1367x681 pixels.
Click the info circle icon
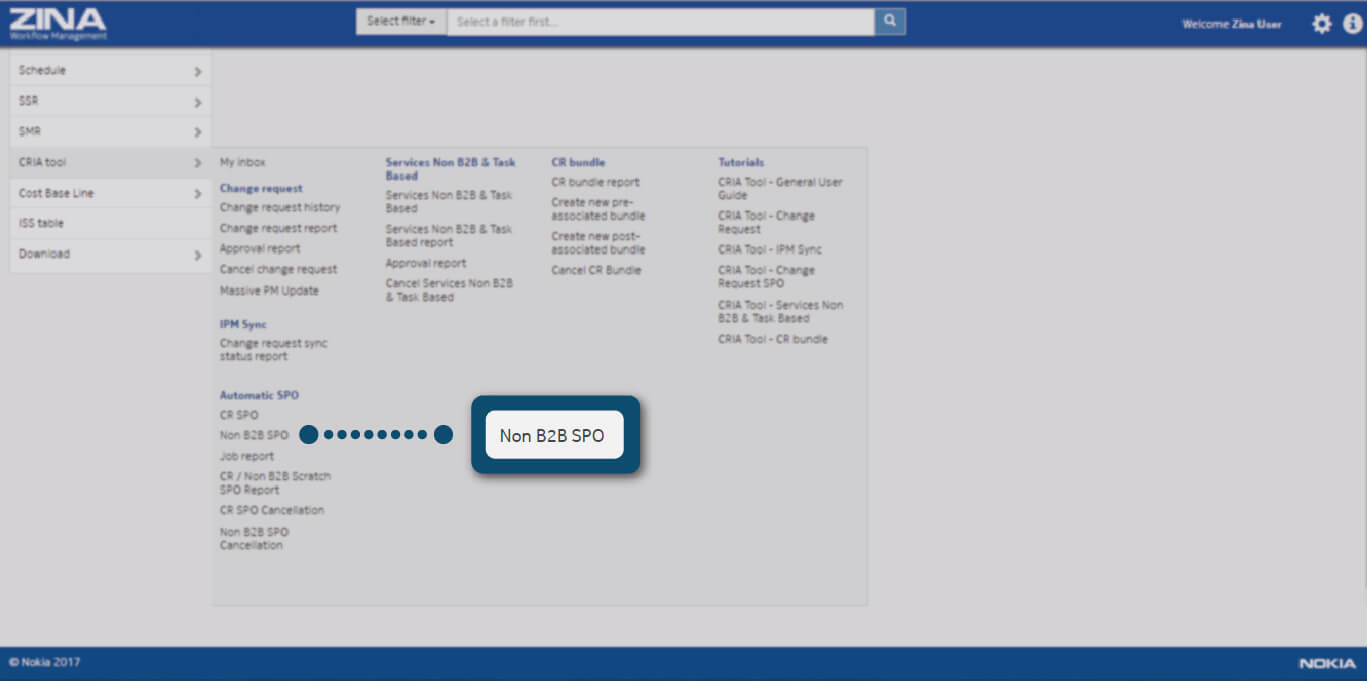[x=1352, y=24]
